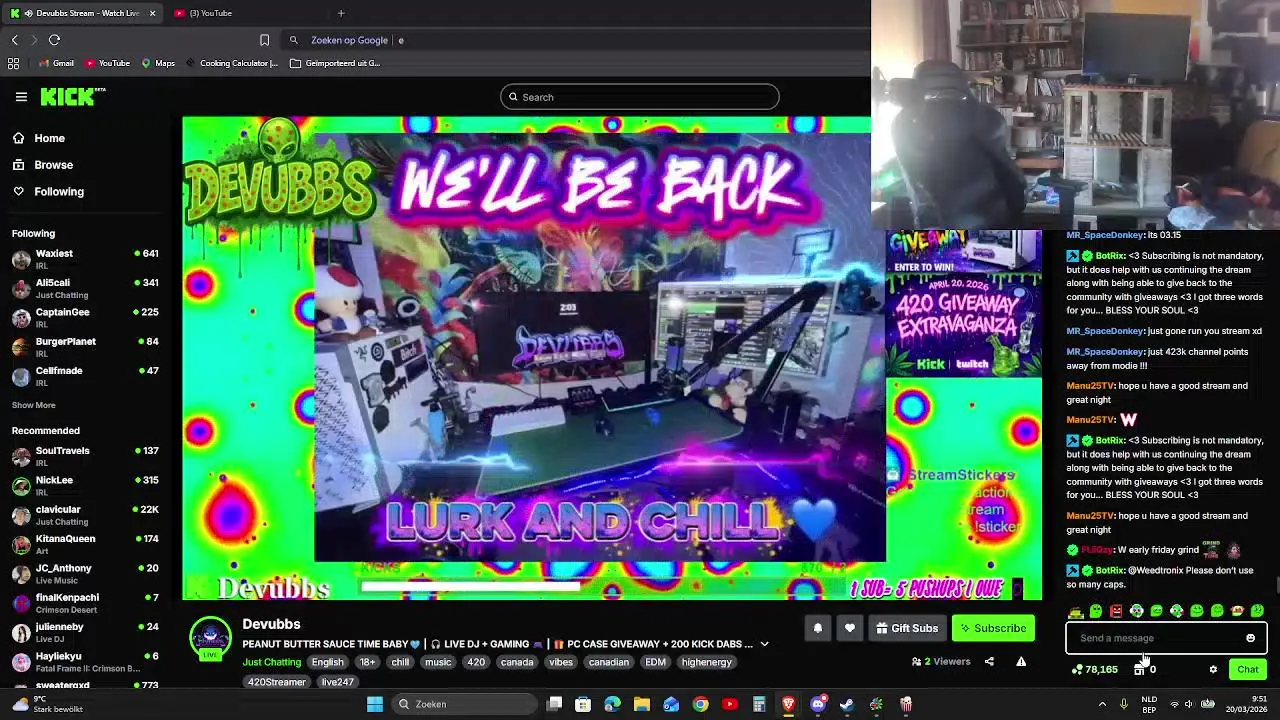Image resolution: width=1280 pixels, height=720 pixels.
Task: Open the Windows Start menu
Action: tap(375, 704)
